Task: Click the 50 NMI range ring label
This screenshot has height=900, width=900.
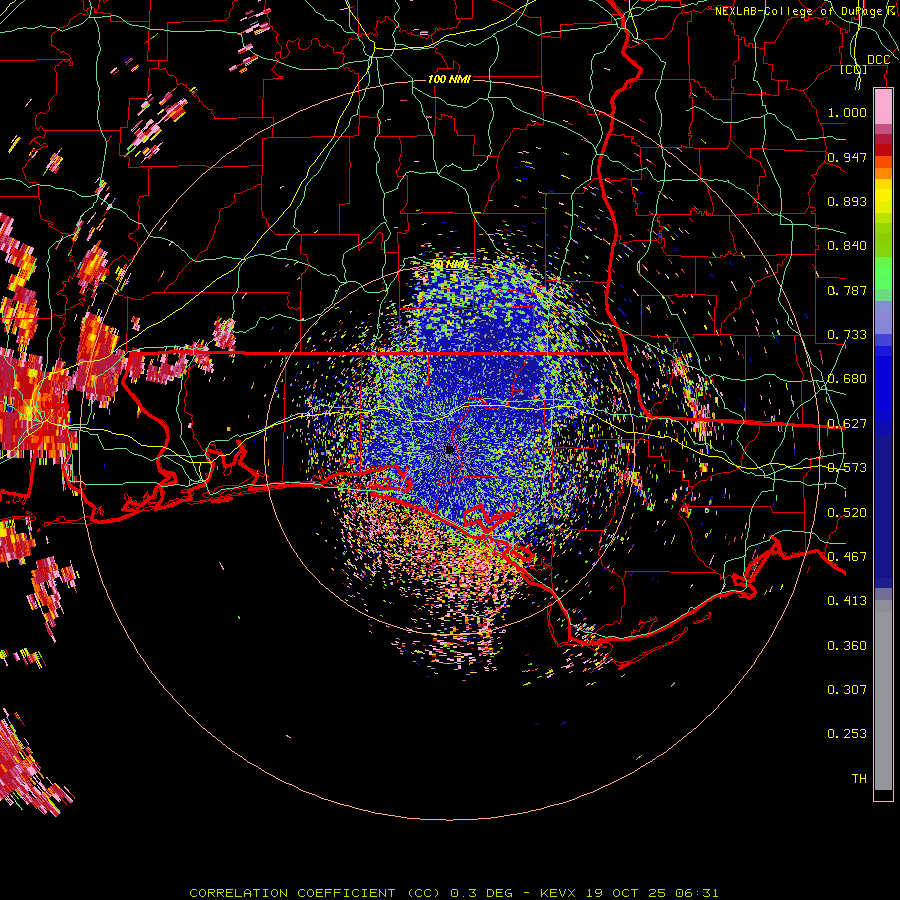Action: (449, 264)
